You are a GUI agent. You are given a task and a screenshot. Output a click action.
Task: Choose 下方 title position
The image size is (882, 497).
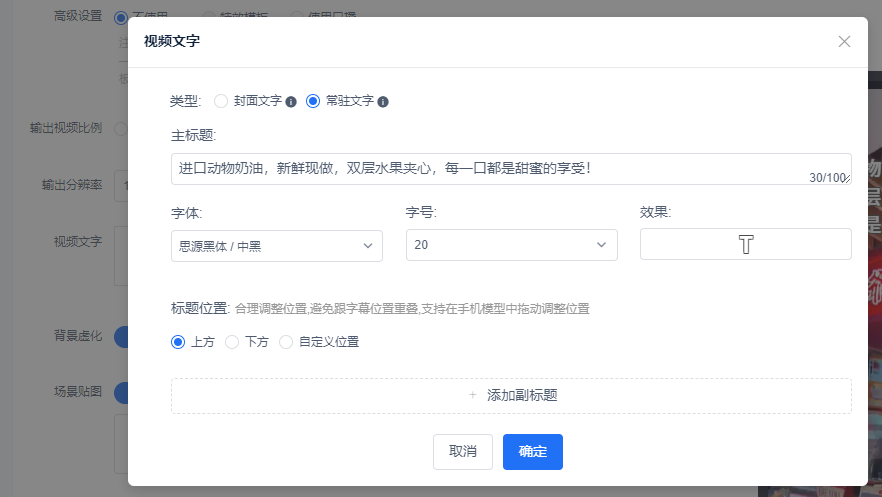point(232,342)
